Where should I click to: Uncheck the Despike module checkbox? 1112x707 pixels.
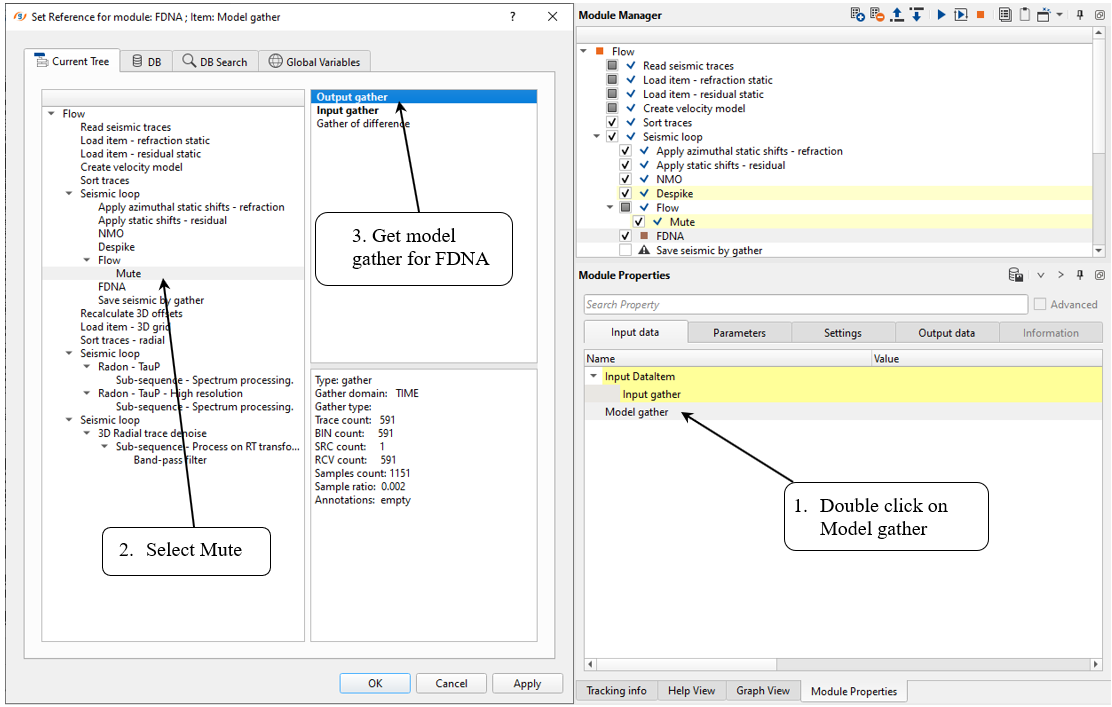626,194
